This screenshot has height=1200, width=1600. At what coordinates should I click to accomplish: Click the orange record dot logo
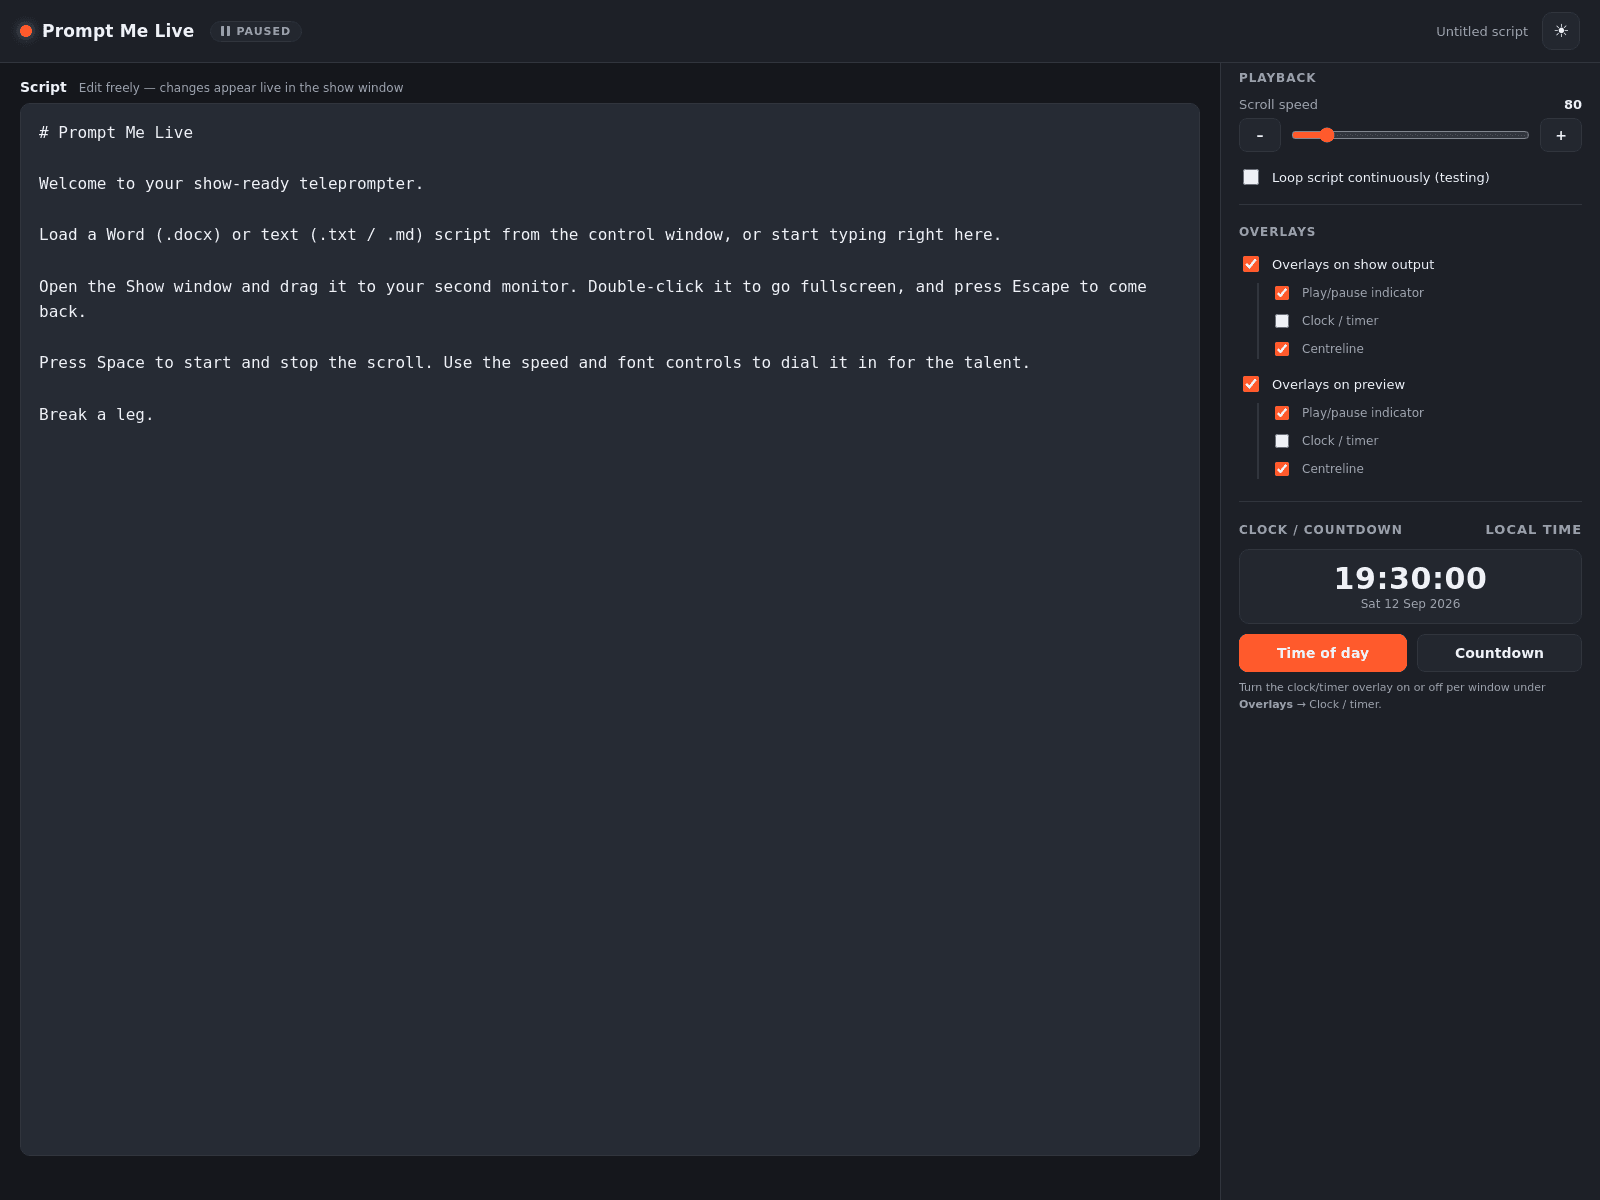click(26, 31)
